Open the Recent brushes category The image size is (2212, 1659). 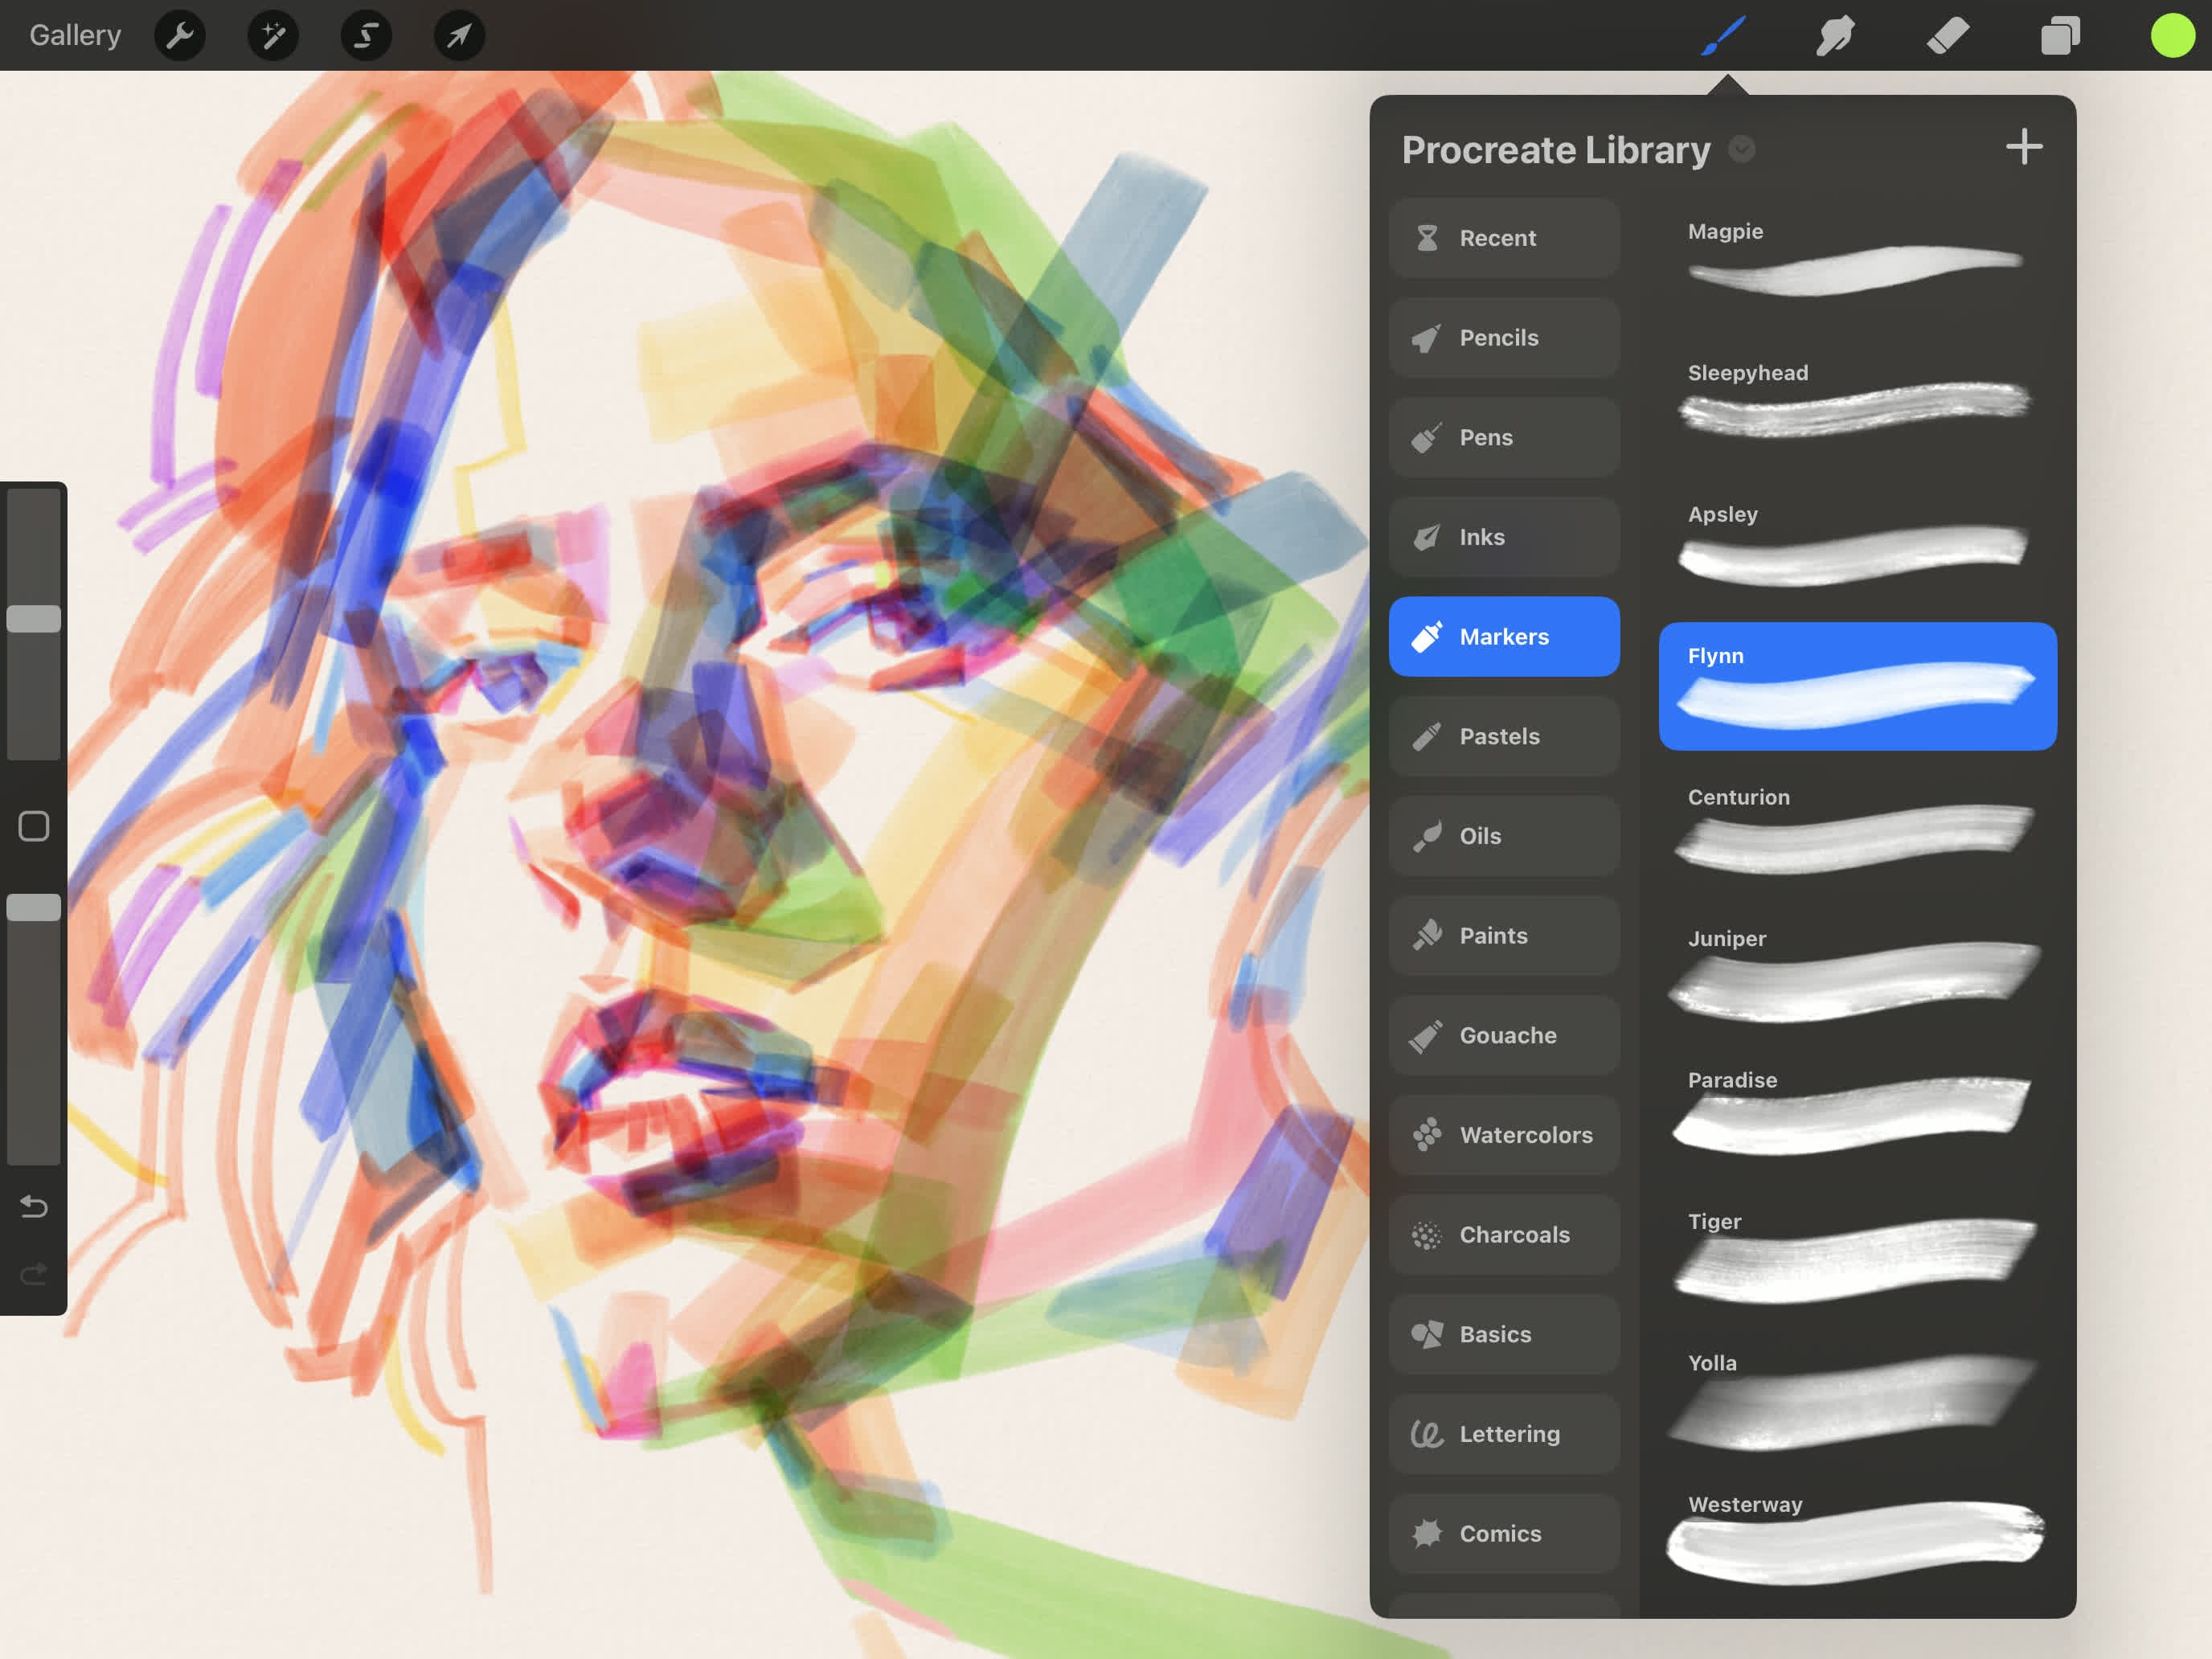pos(1503,238)
